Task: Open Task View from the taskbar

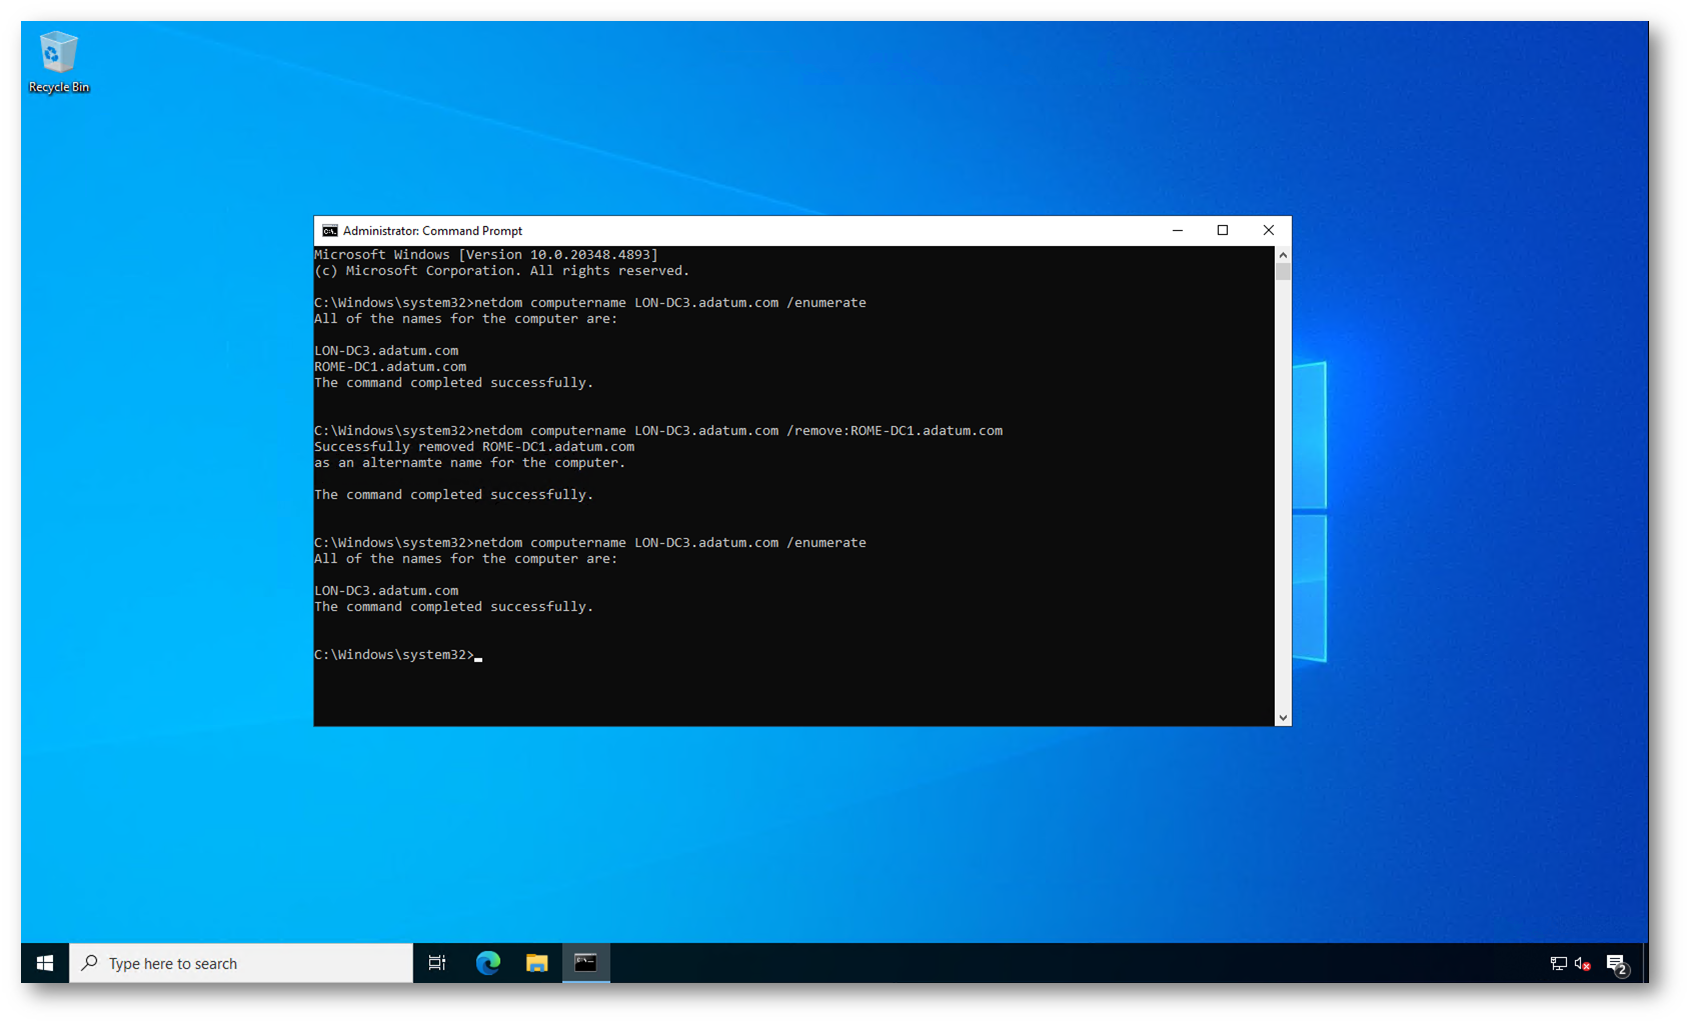Action: click(437, 963)
